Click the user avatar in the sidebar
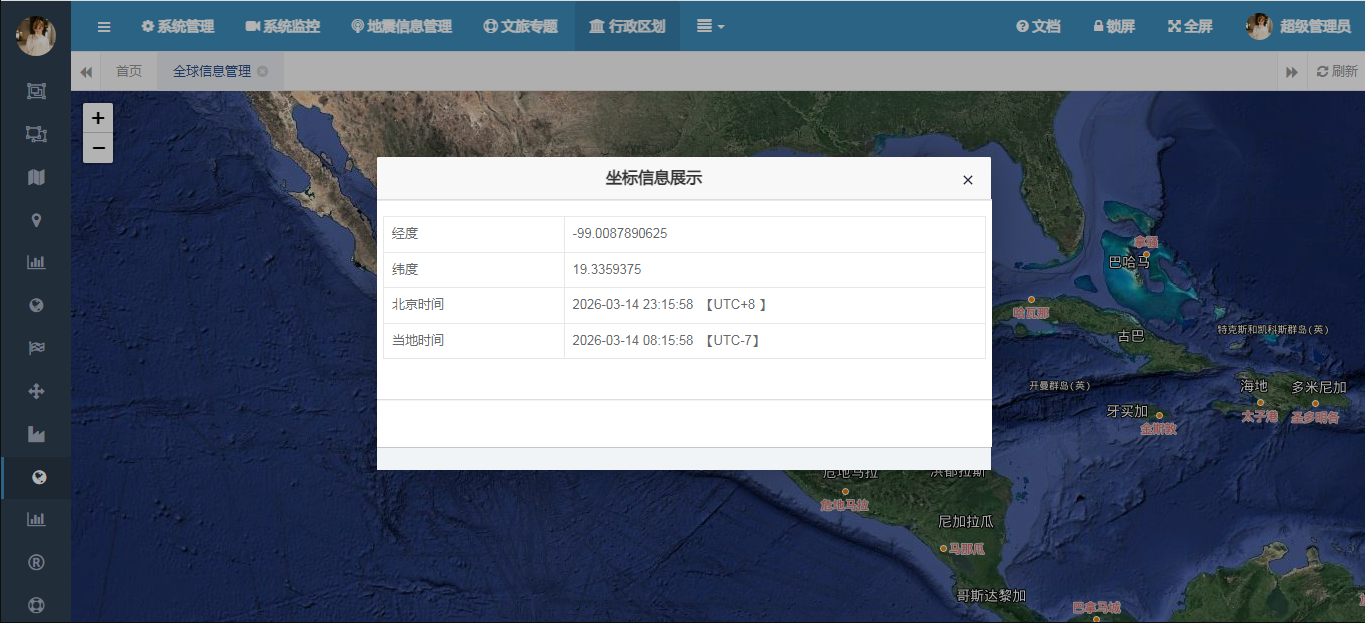Screen dimensions: 1365x623 click(x=36, y=36)
